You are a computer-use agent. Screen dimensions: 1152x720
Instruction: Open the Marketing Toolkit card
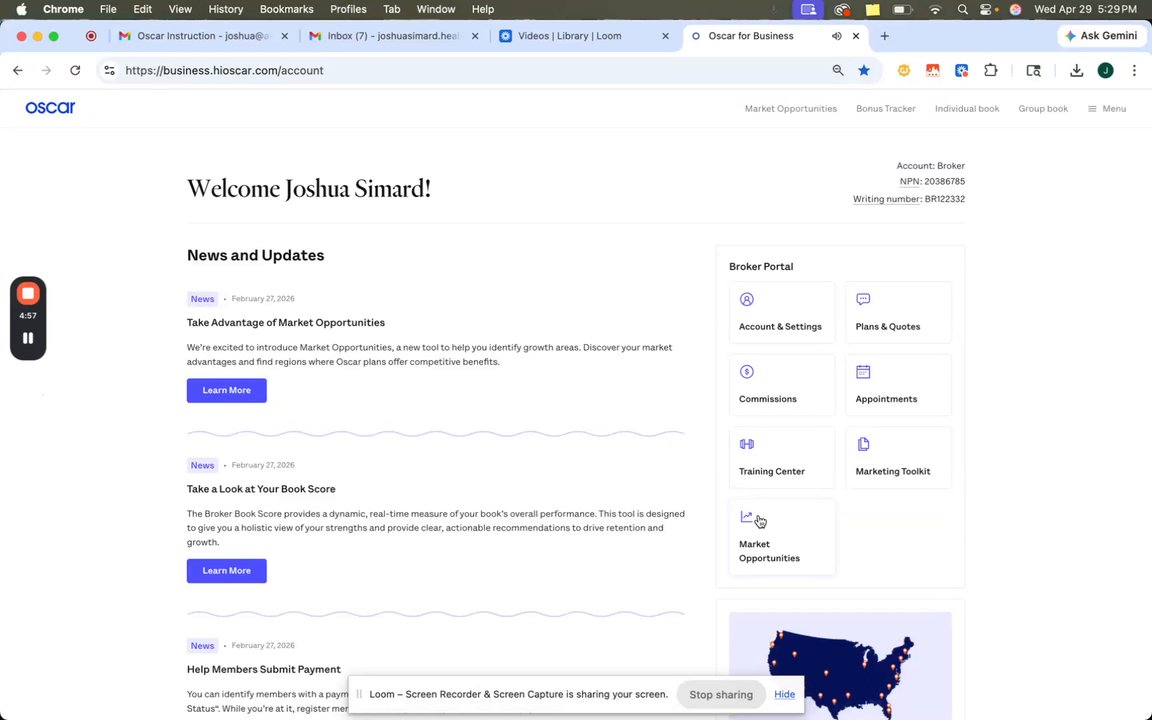tap(898, 457)
